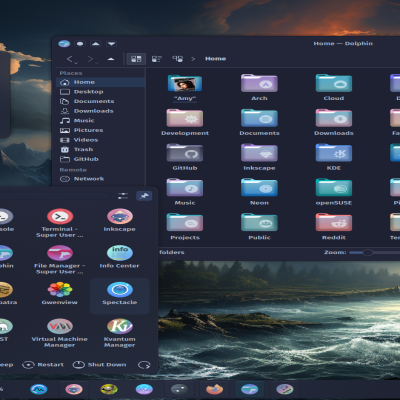Viewport: 400px width, 400px height.
Task: Open the Dolphin window menu icon
Action: tap(64, 44)
